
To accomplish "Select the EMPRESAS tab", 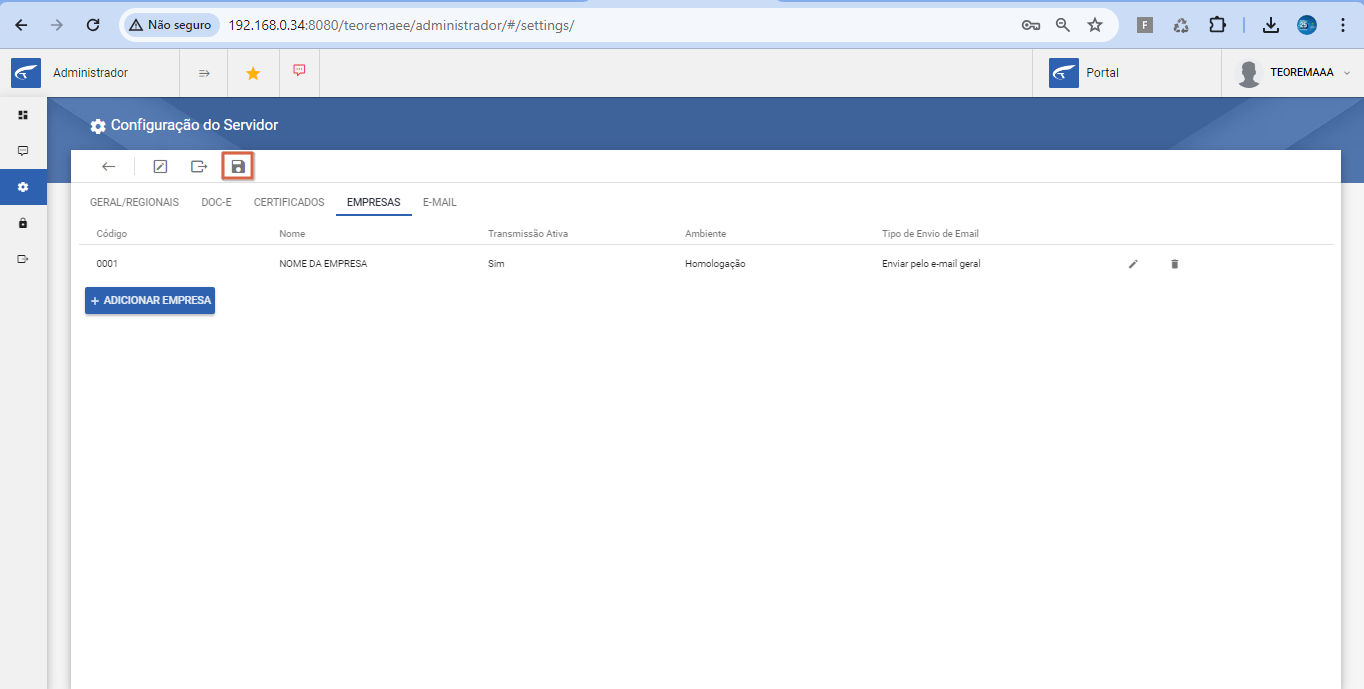I will pos(374,202).
